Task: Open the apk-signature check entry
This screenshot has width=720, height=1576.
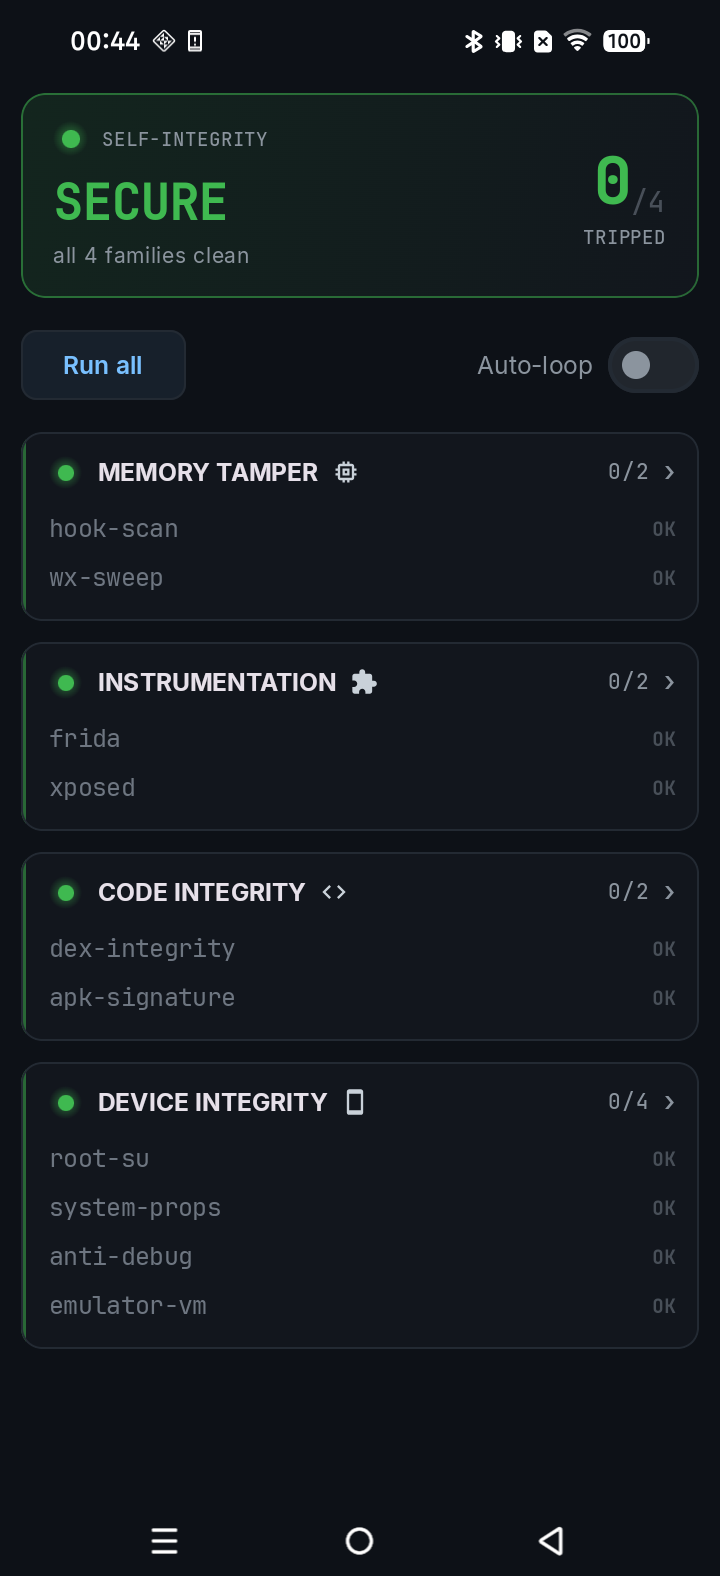Action: [362, 998]
